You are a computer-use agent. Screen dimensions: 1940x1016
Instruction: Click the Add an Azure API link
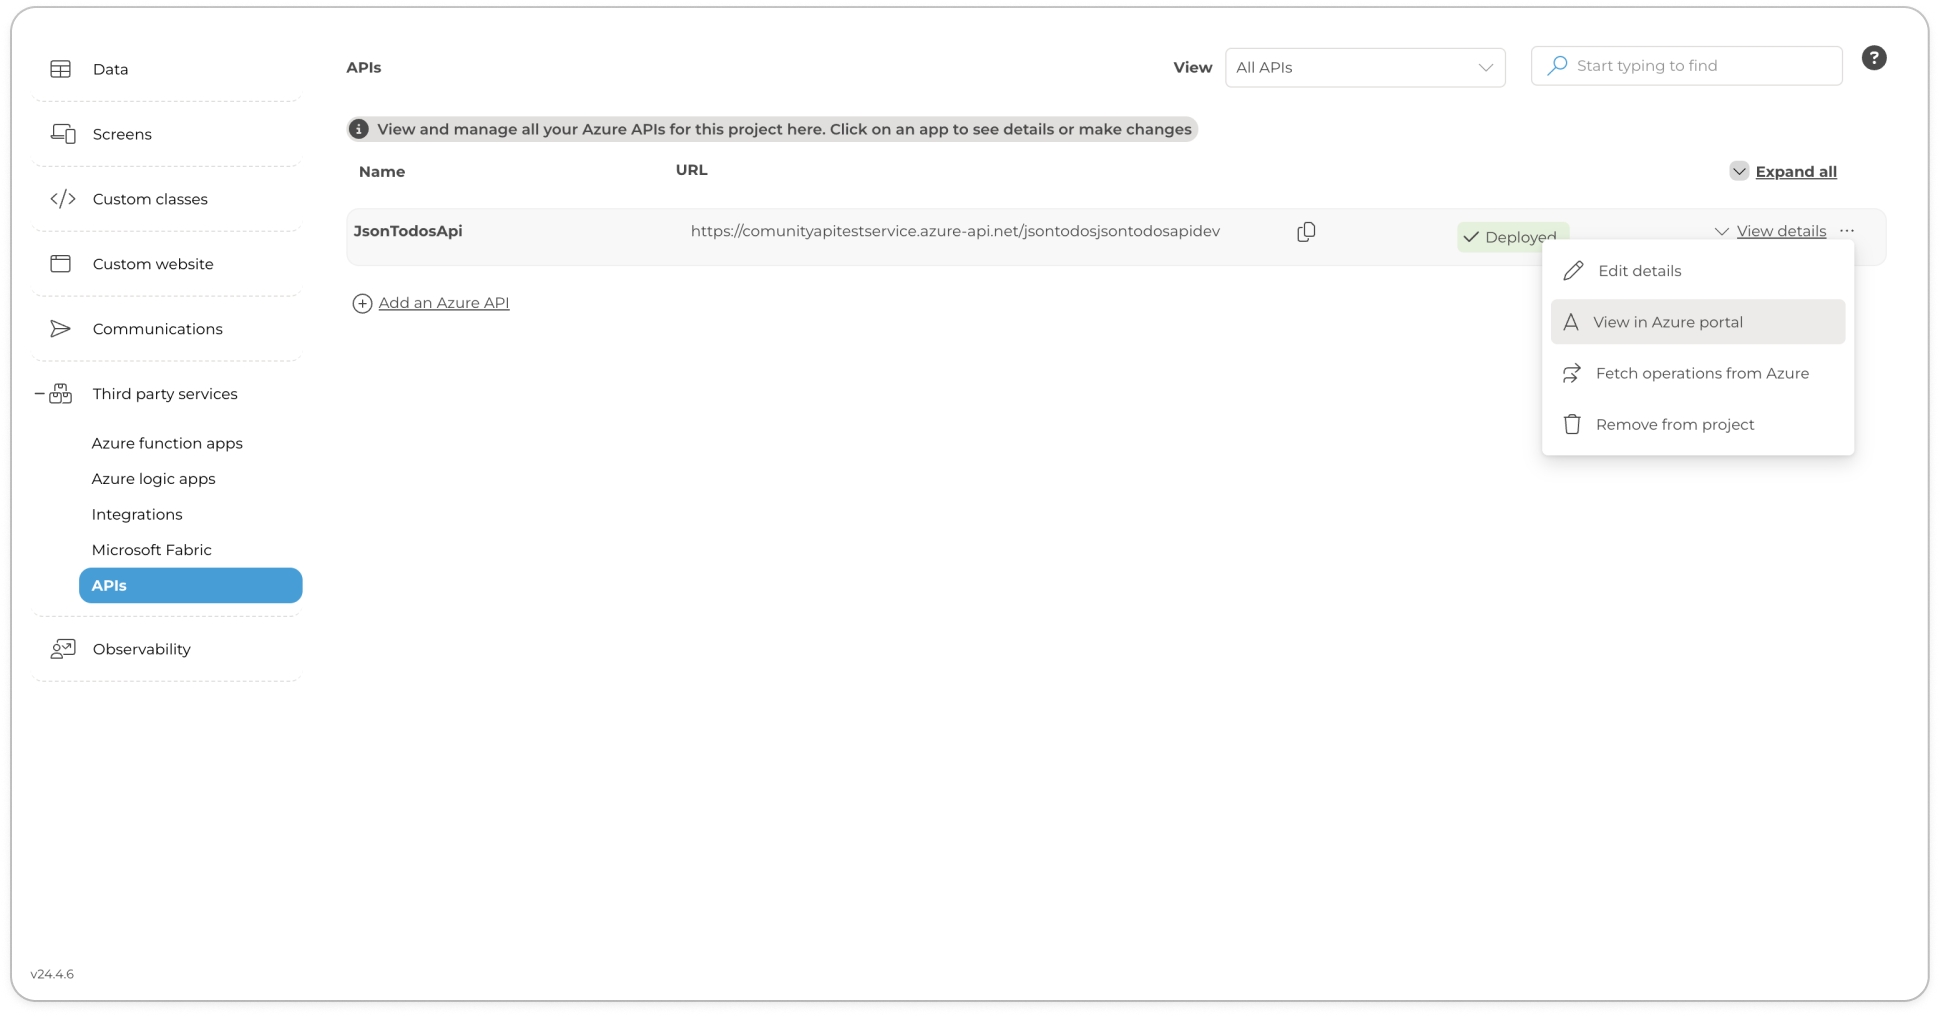tap(443, 303)
